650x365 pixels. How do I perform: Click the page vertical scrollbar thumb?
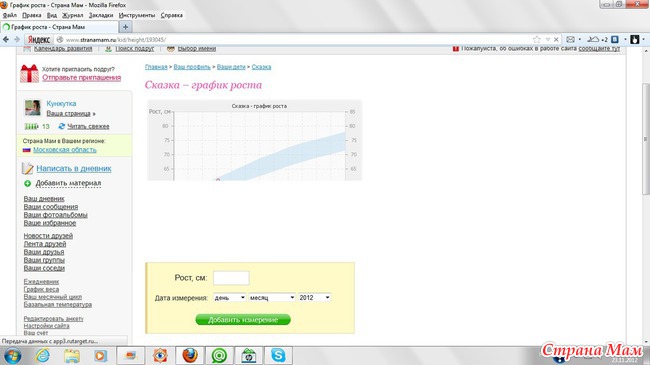pyautogui.click(x=646, y=139)
